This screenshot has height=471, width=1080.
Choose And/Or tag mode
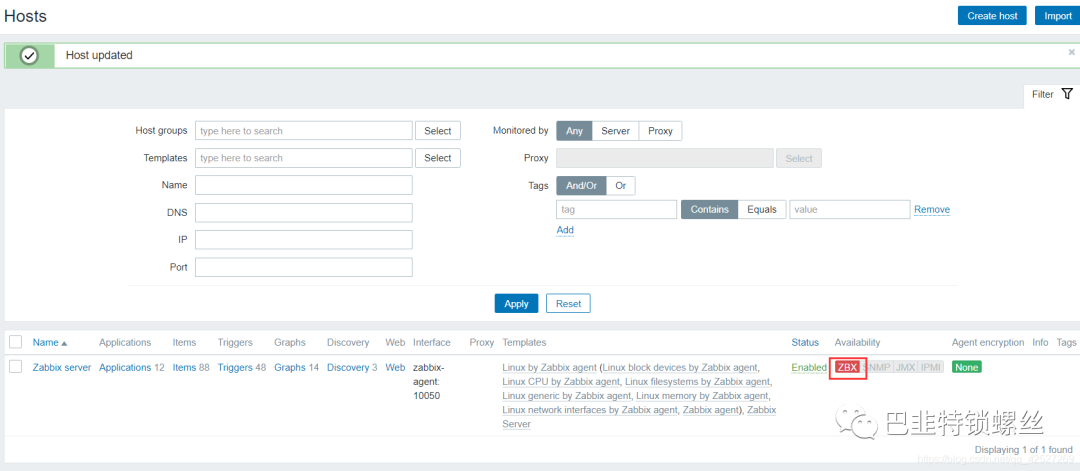(x=581, y=186)
